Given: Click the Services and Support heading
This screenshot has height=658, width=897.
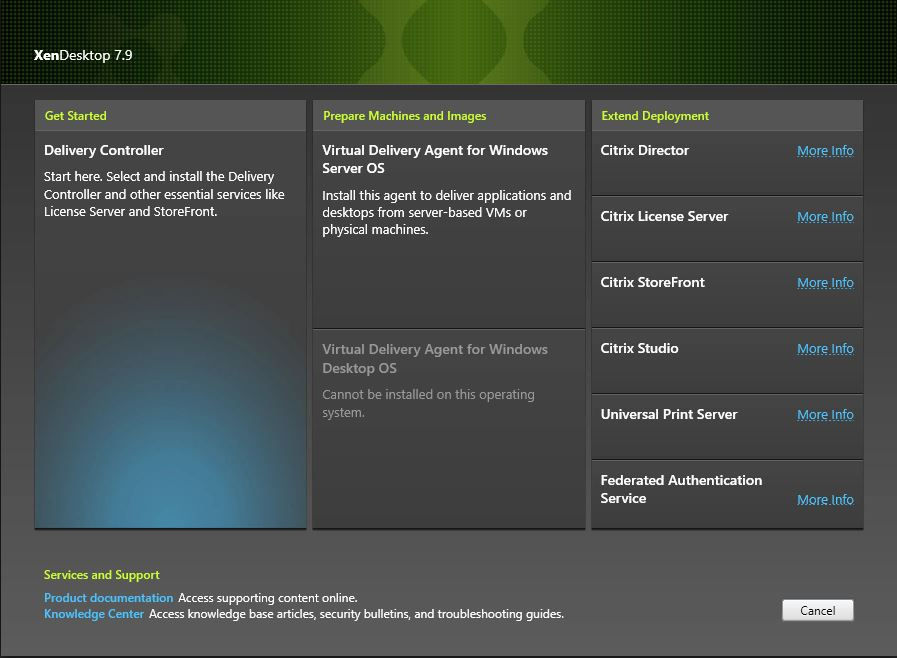Looking at the screenshot, I should click(x=102, y=575).
